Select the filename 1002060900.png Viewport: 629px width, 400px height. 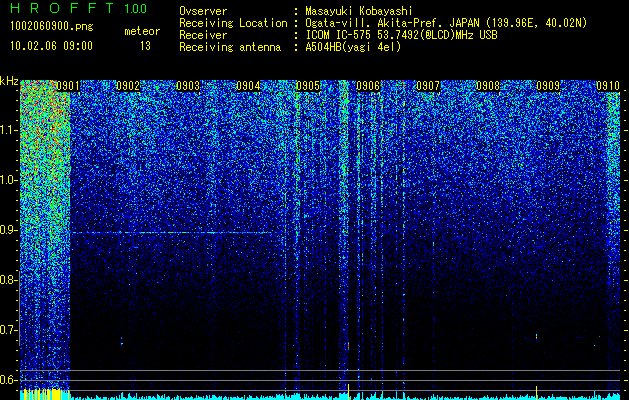(x=51, y=27)
